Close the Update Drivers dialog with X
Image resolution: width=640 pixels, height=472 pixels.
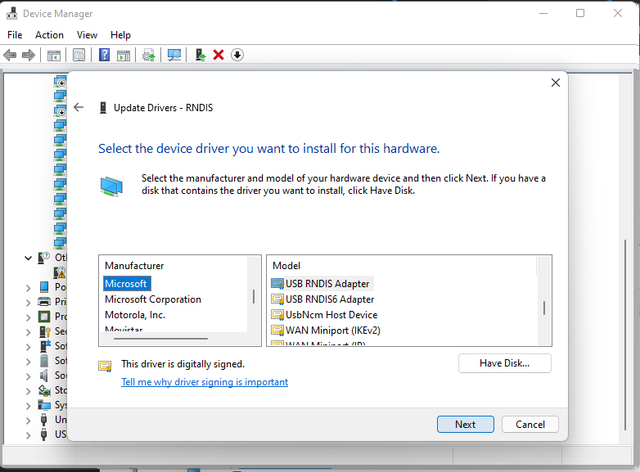(x=556, y=82)
